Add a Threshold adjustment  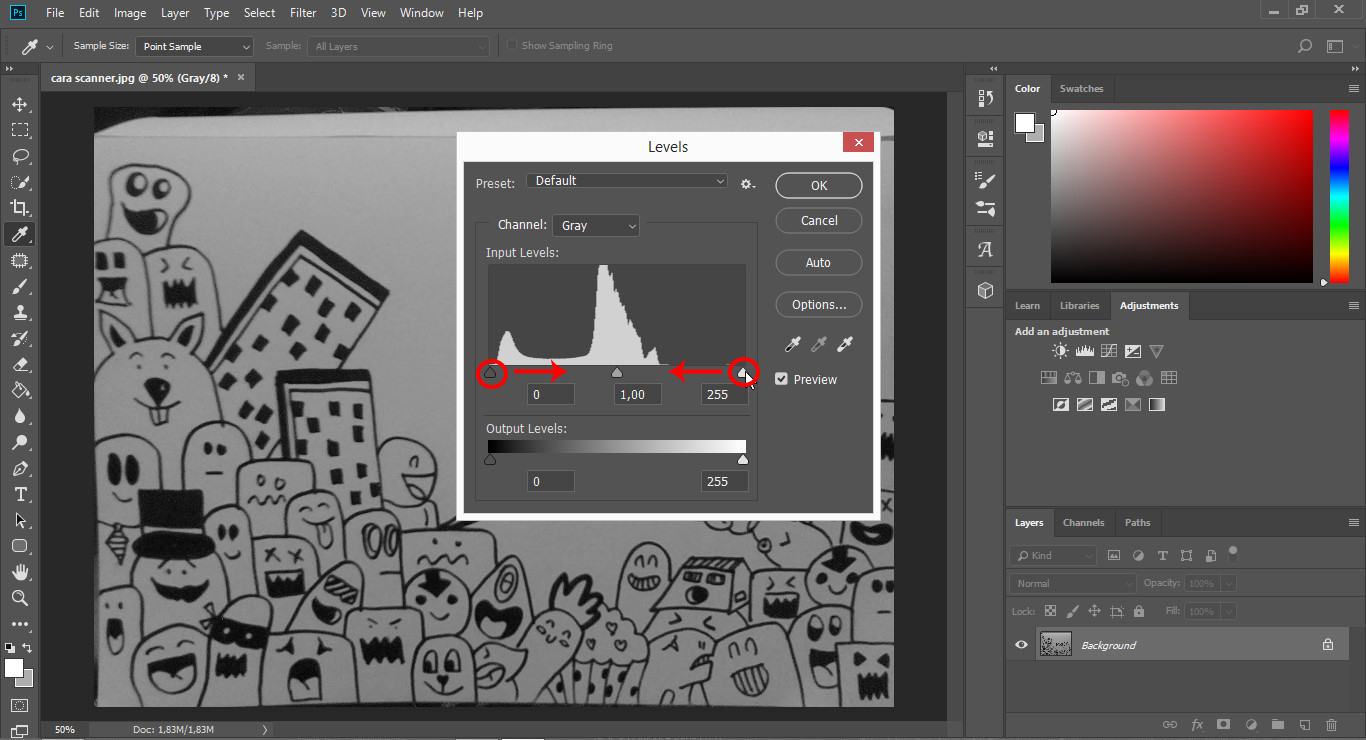(x=1108, y=405)
